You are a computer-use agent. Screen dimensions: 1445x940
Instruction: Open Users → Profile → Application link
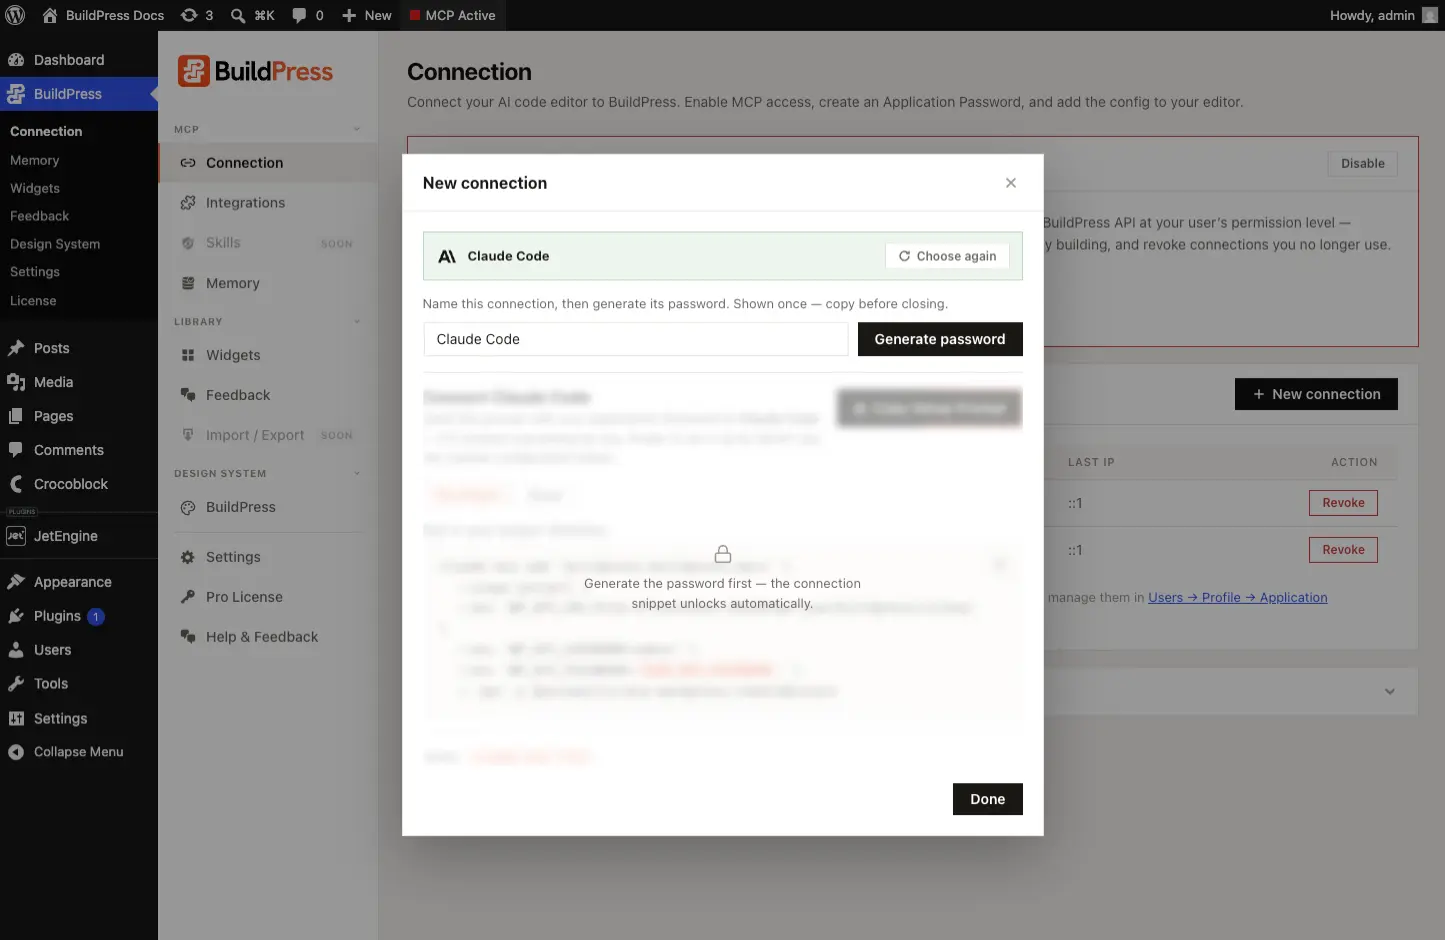pyautogui.click(x=1238, y=598)
